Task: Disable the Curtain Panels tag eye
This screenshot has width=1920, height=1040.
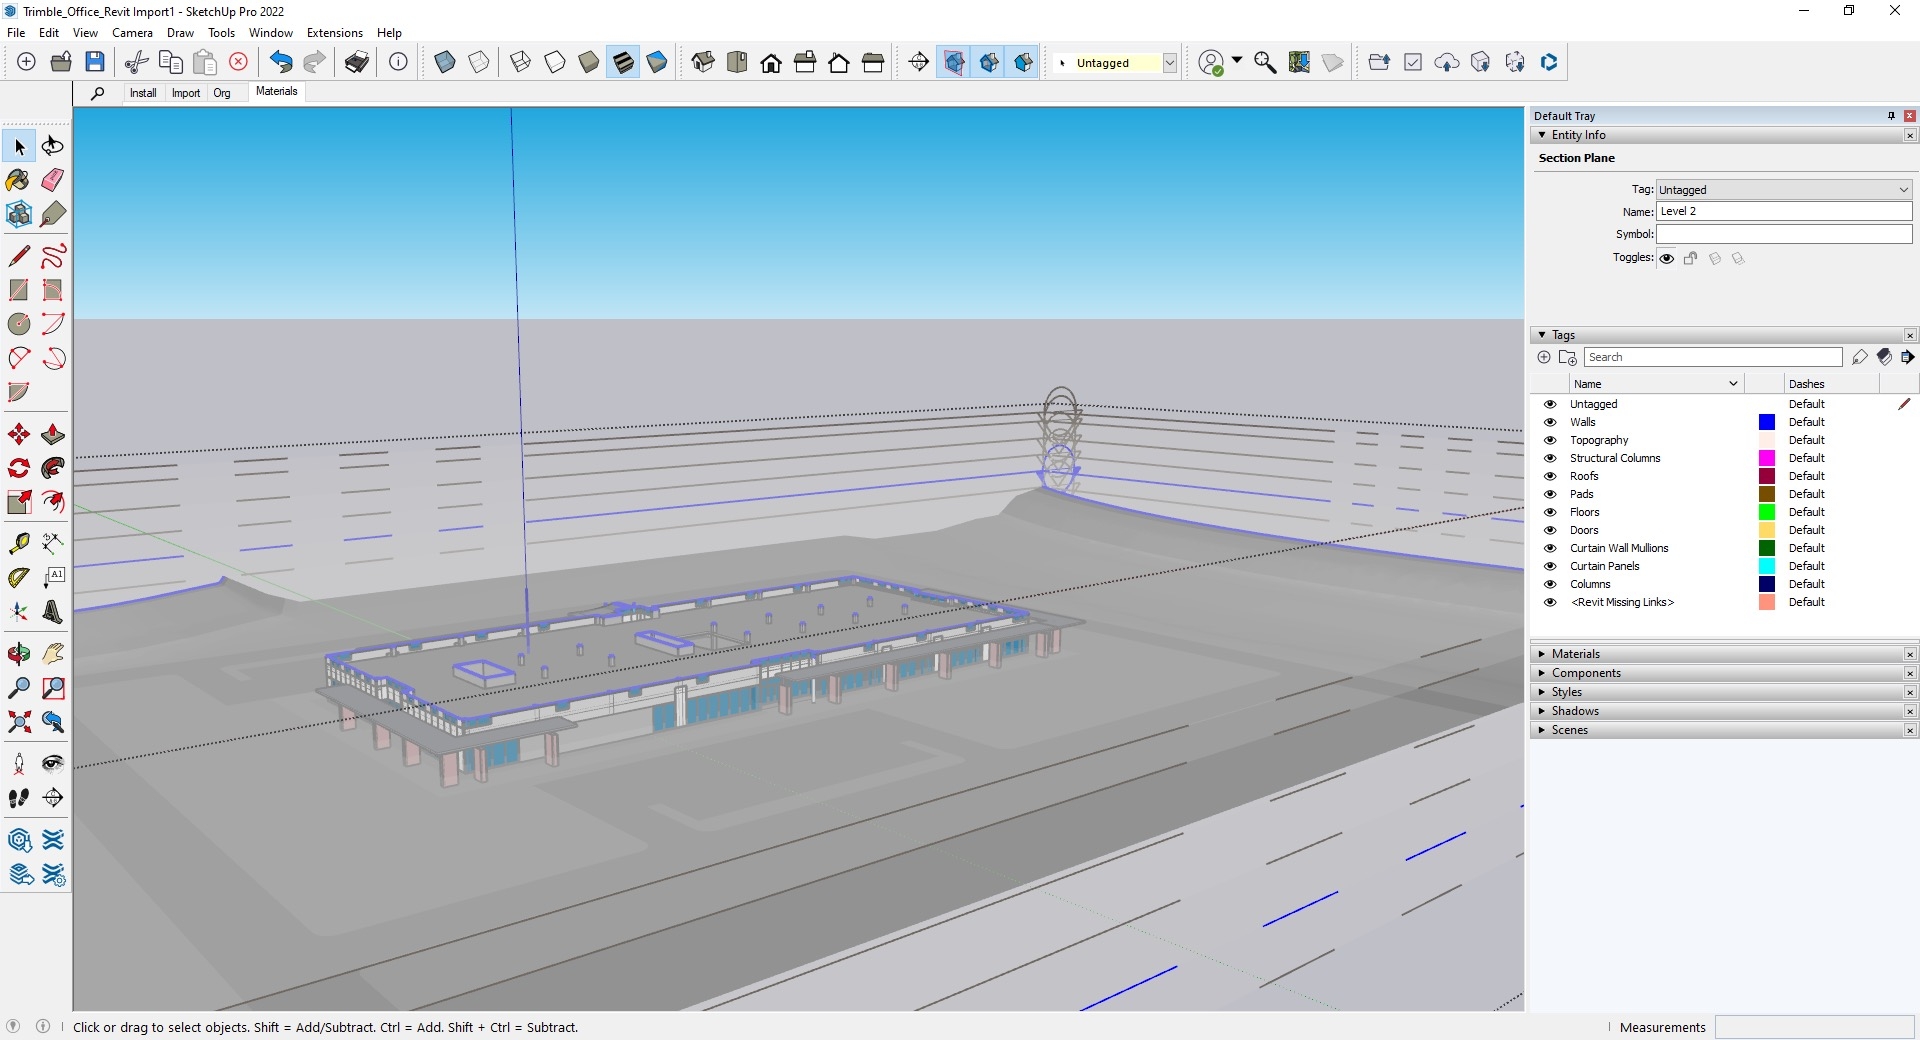Action: point(1550,566)
